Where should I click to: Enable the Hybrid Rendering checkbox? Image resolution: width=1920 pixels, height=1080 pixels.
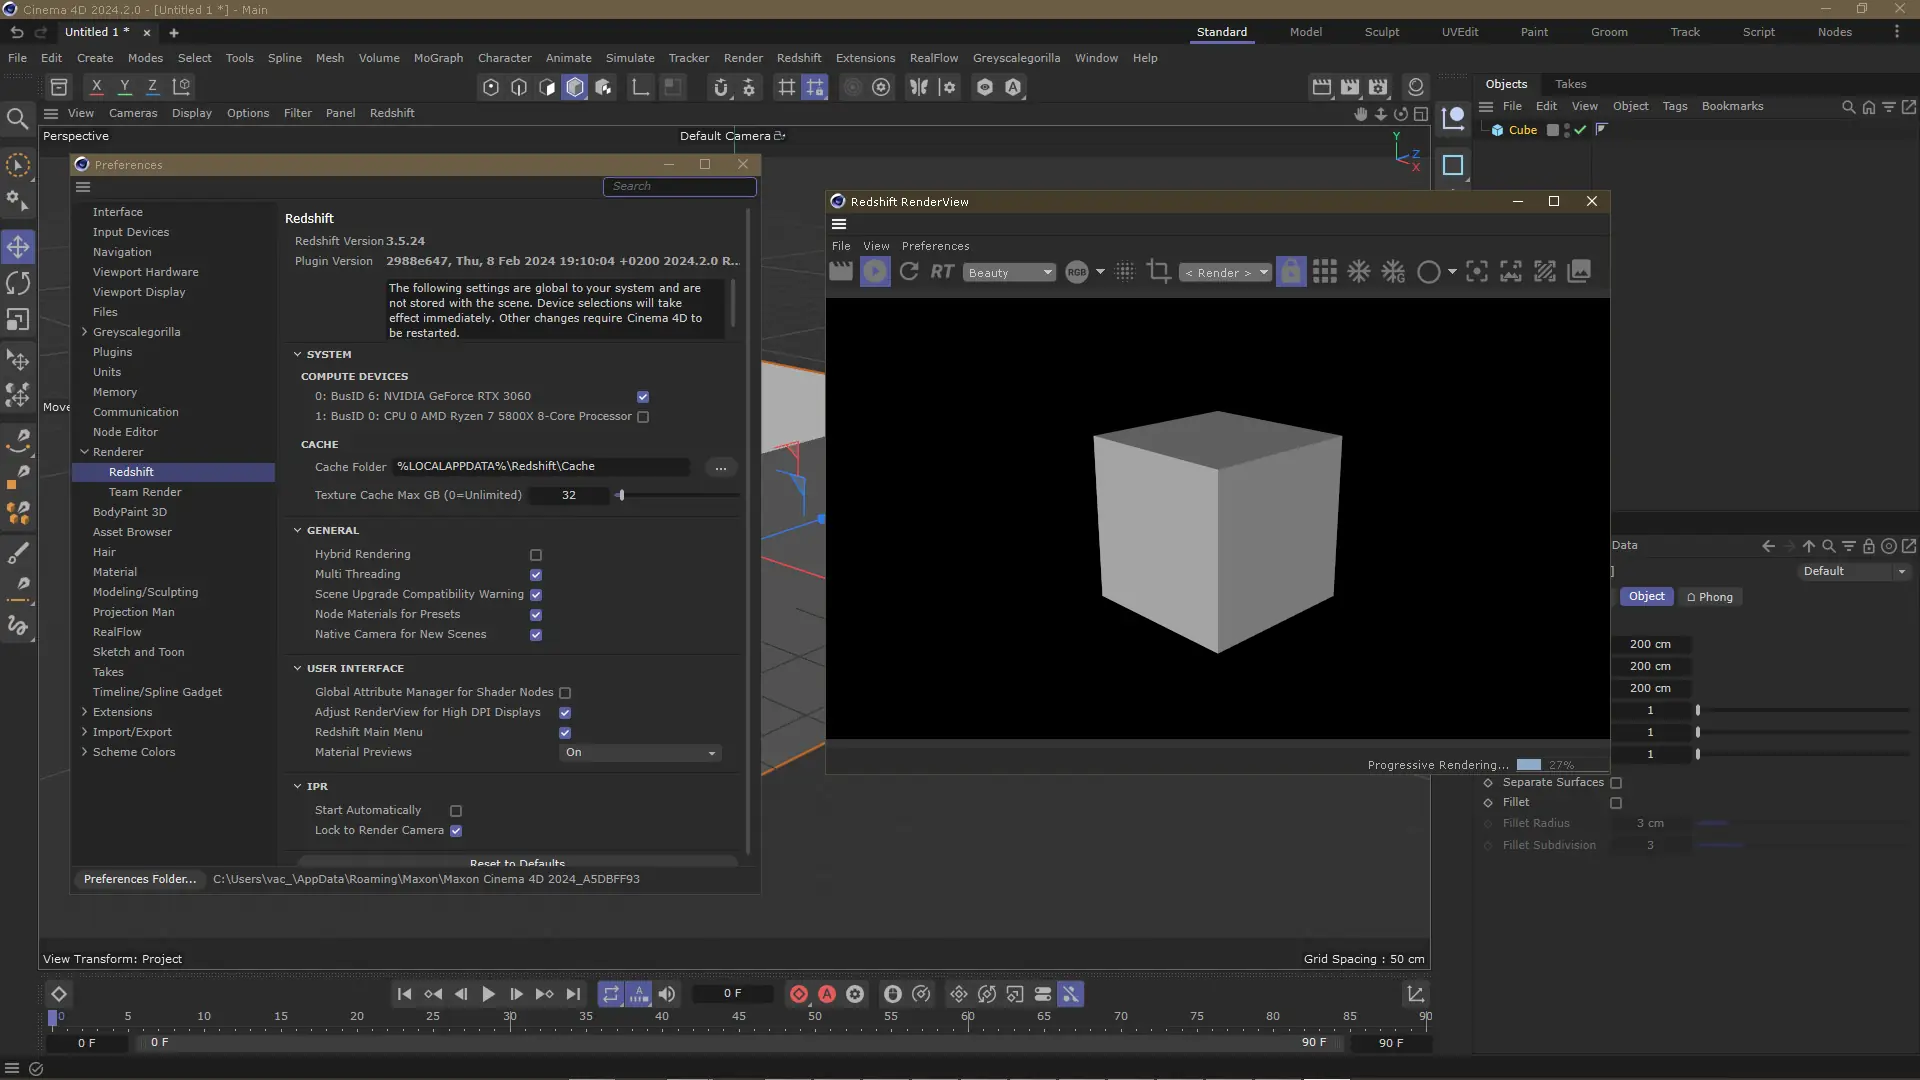536,555
